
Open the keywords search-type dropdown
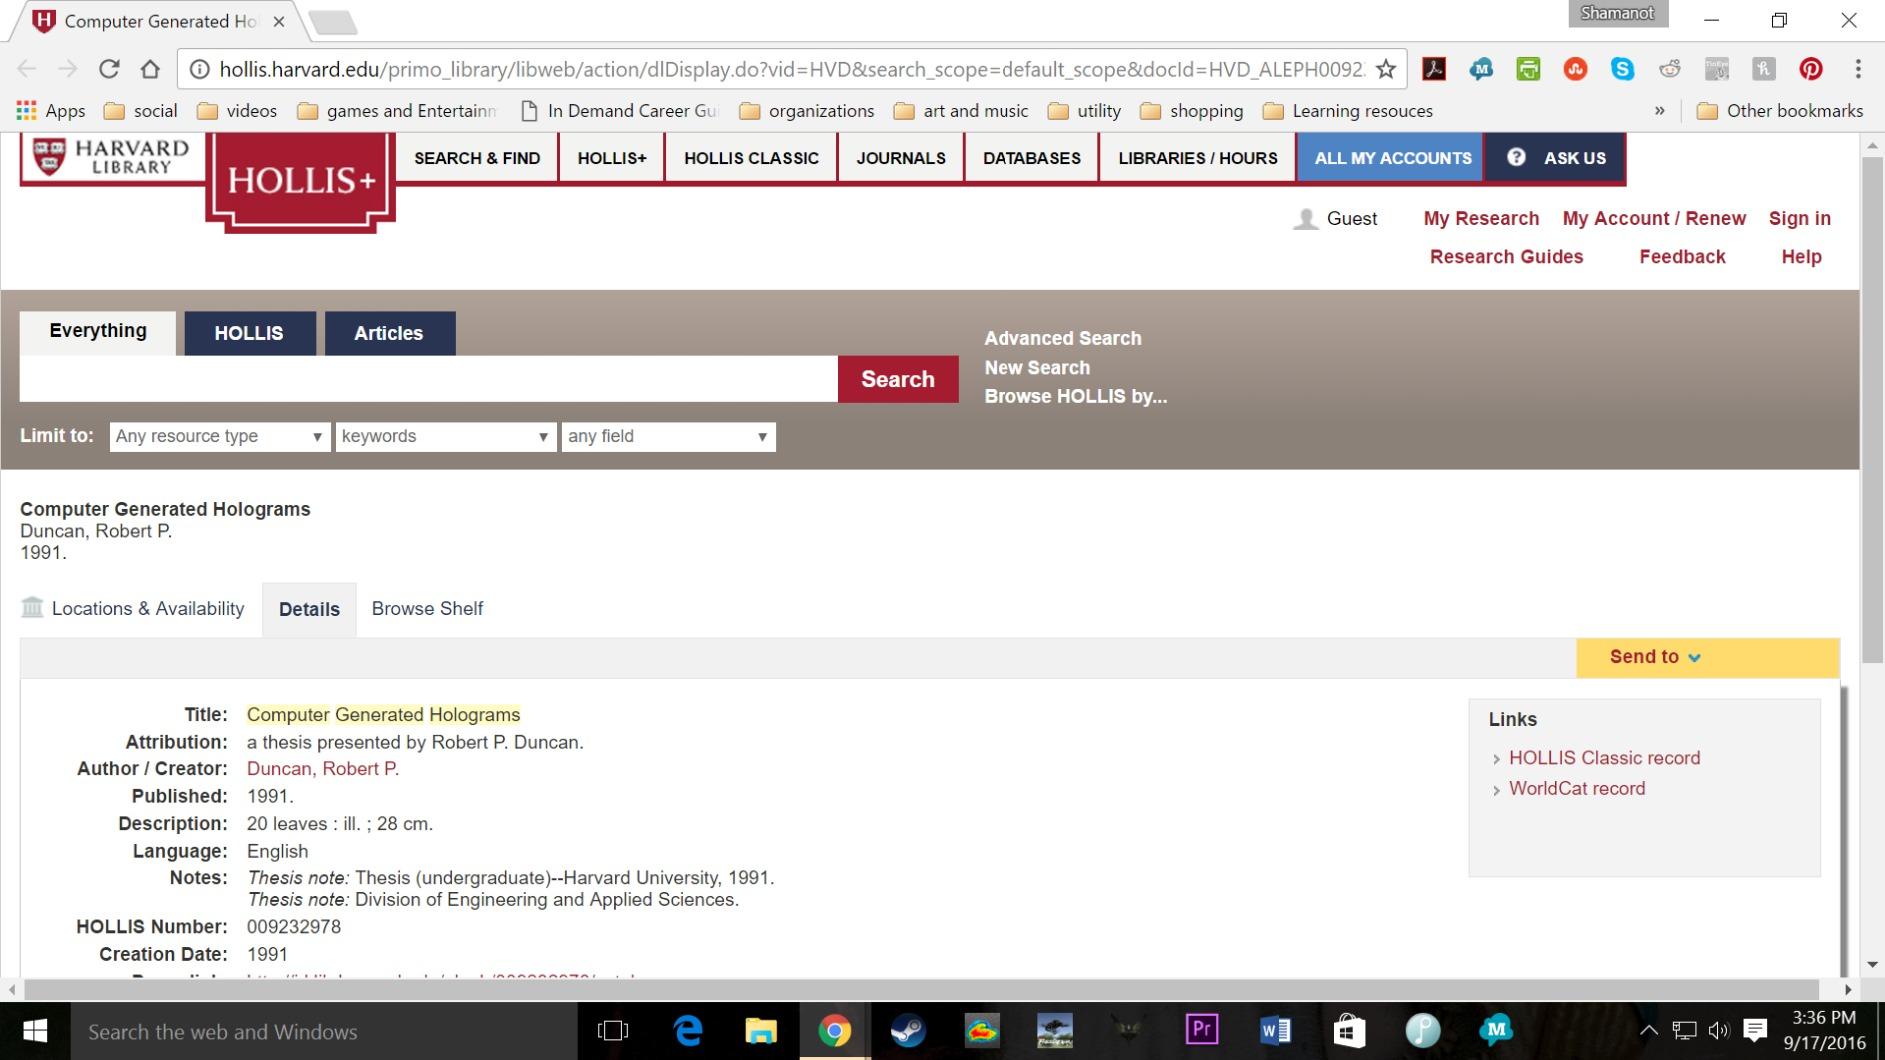[446, 436]
